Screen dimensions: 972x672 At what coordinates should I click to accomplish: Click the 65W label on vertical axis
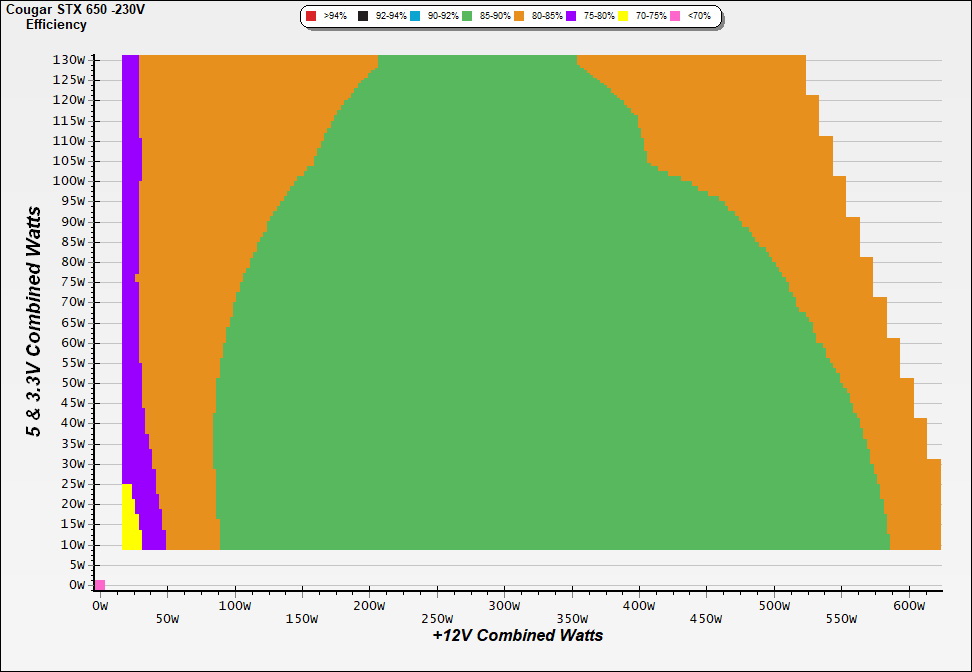pyautogui.click(x=75, y=322)
